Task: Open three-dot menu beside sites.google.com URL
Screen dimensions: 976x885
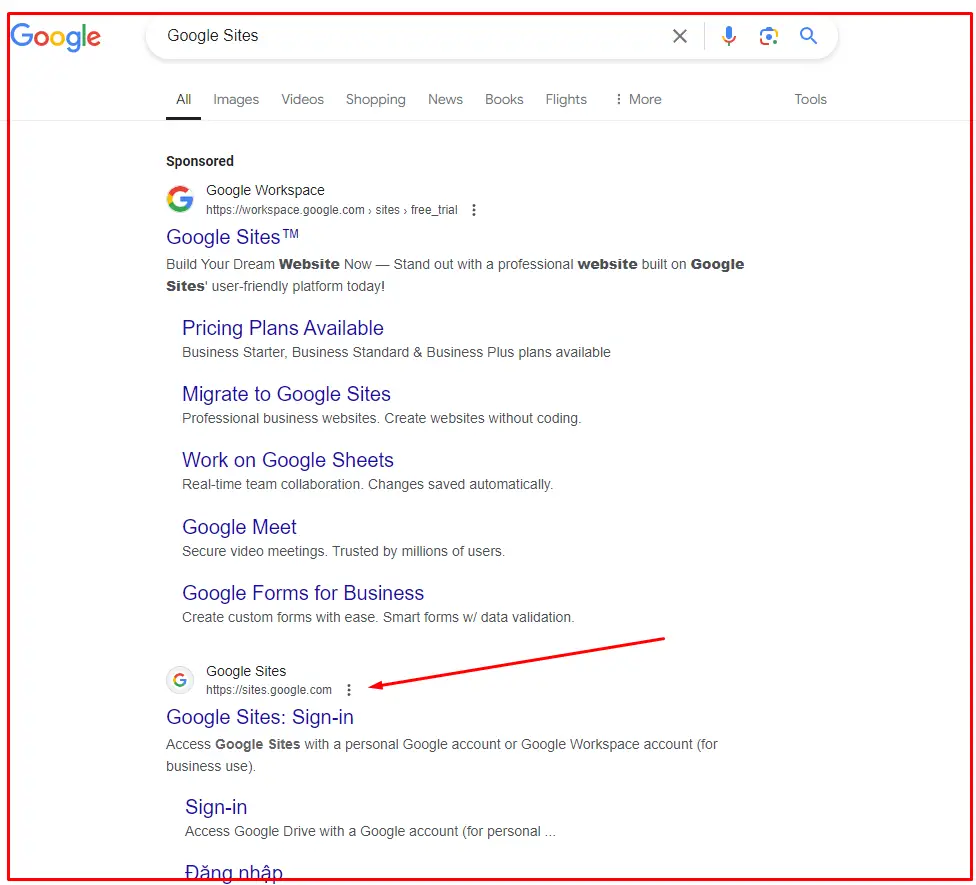Action: point(349,690)
